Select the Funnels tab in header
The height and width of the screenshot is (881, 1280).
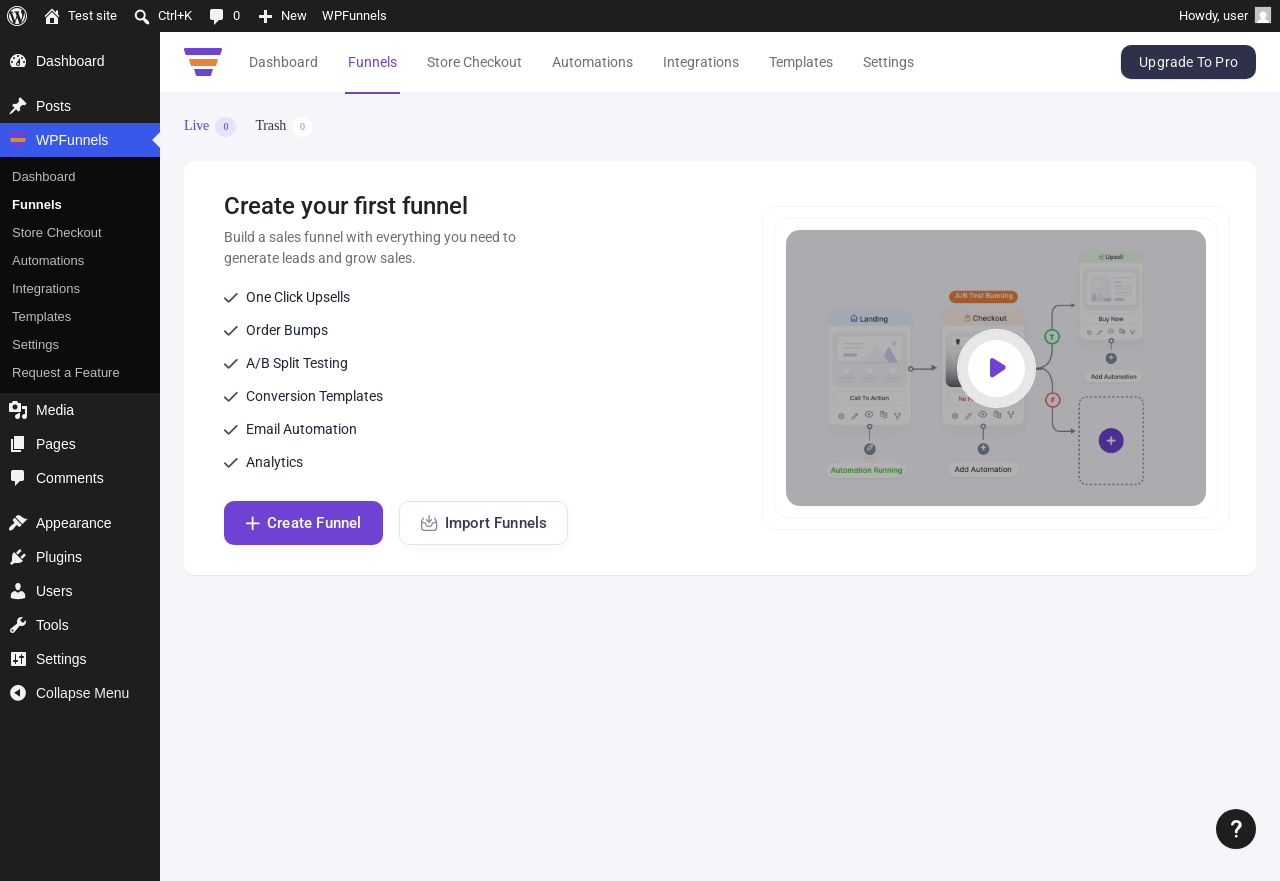[x=372, y=62]
